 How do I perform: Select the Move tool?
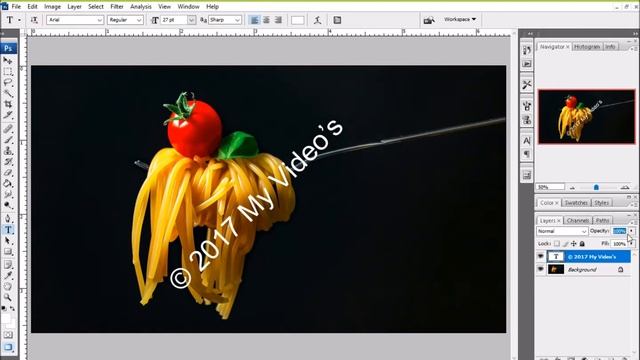[8, 61]
